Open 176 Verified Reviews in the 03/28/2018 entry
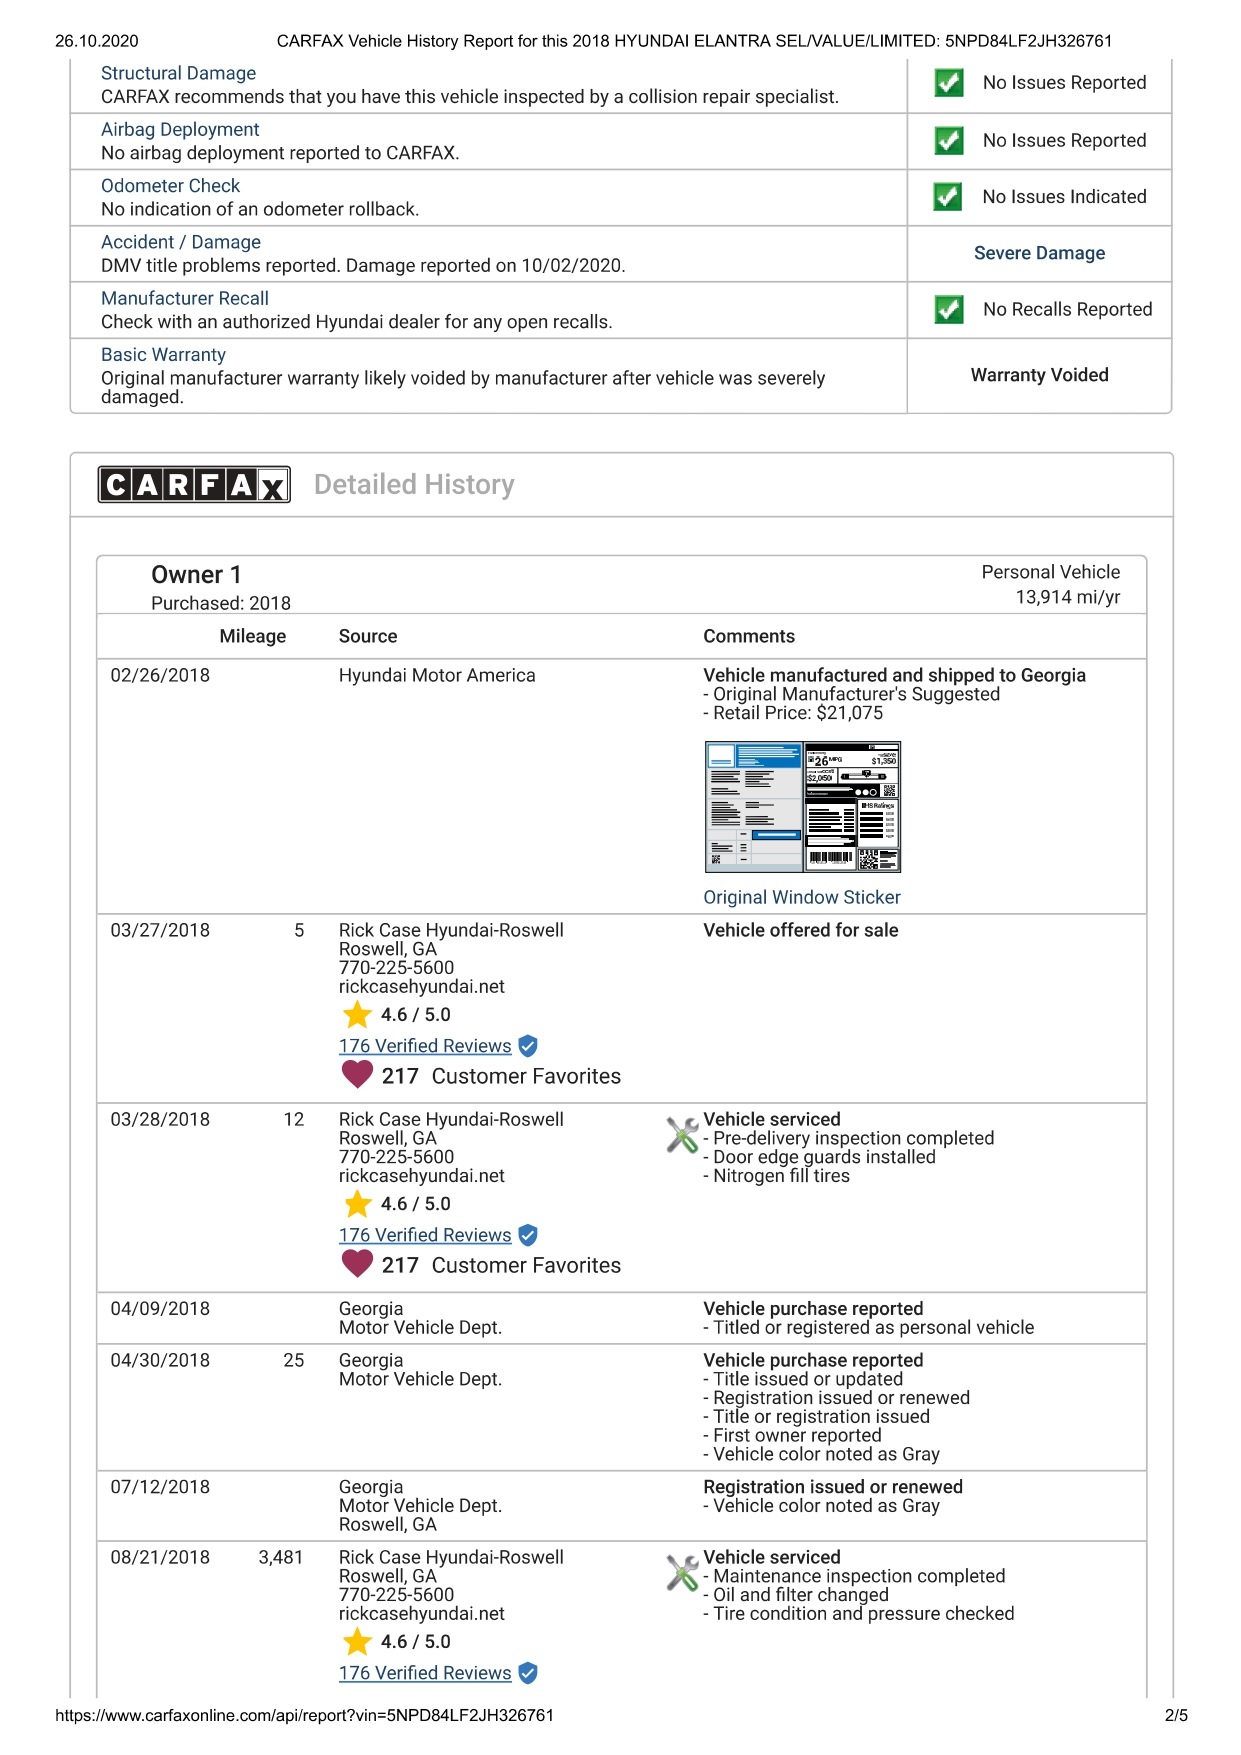Screen dimensions: 1241x1755 (x=425, y=1235)
